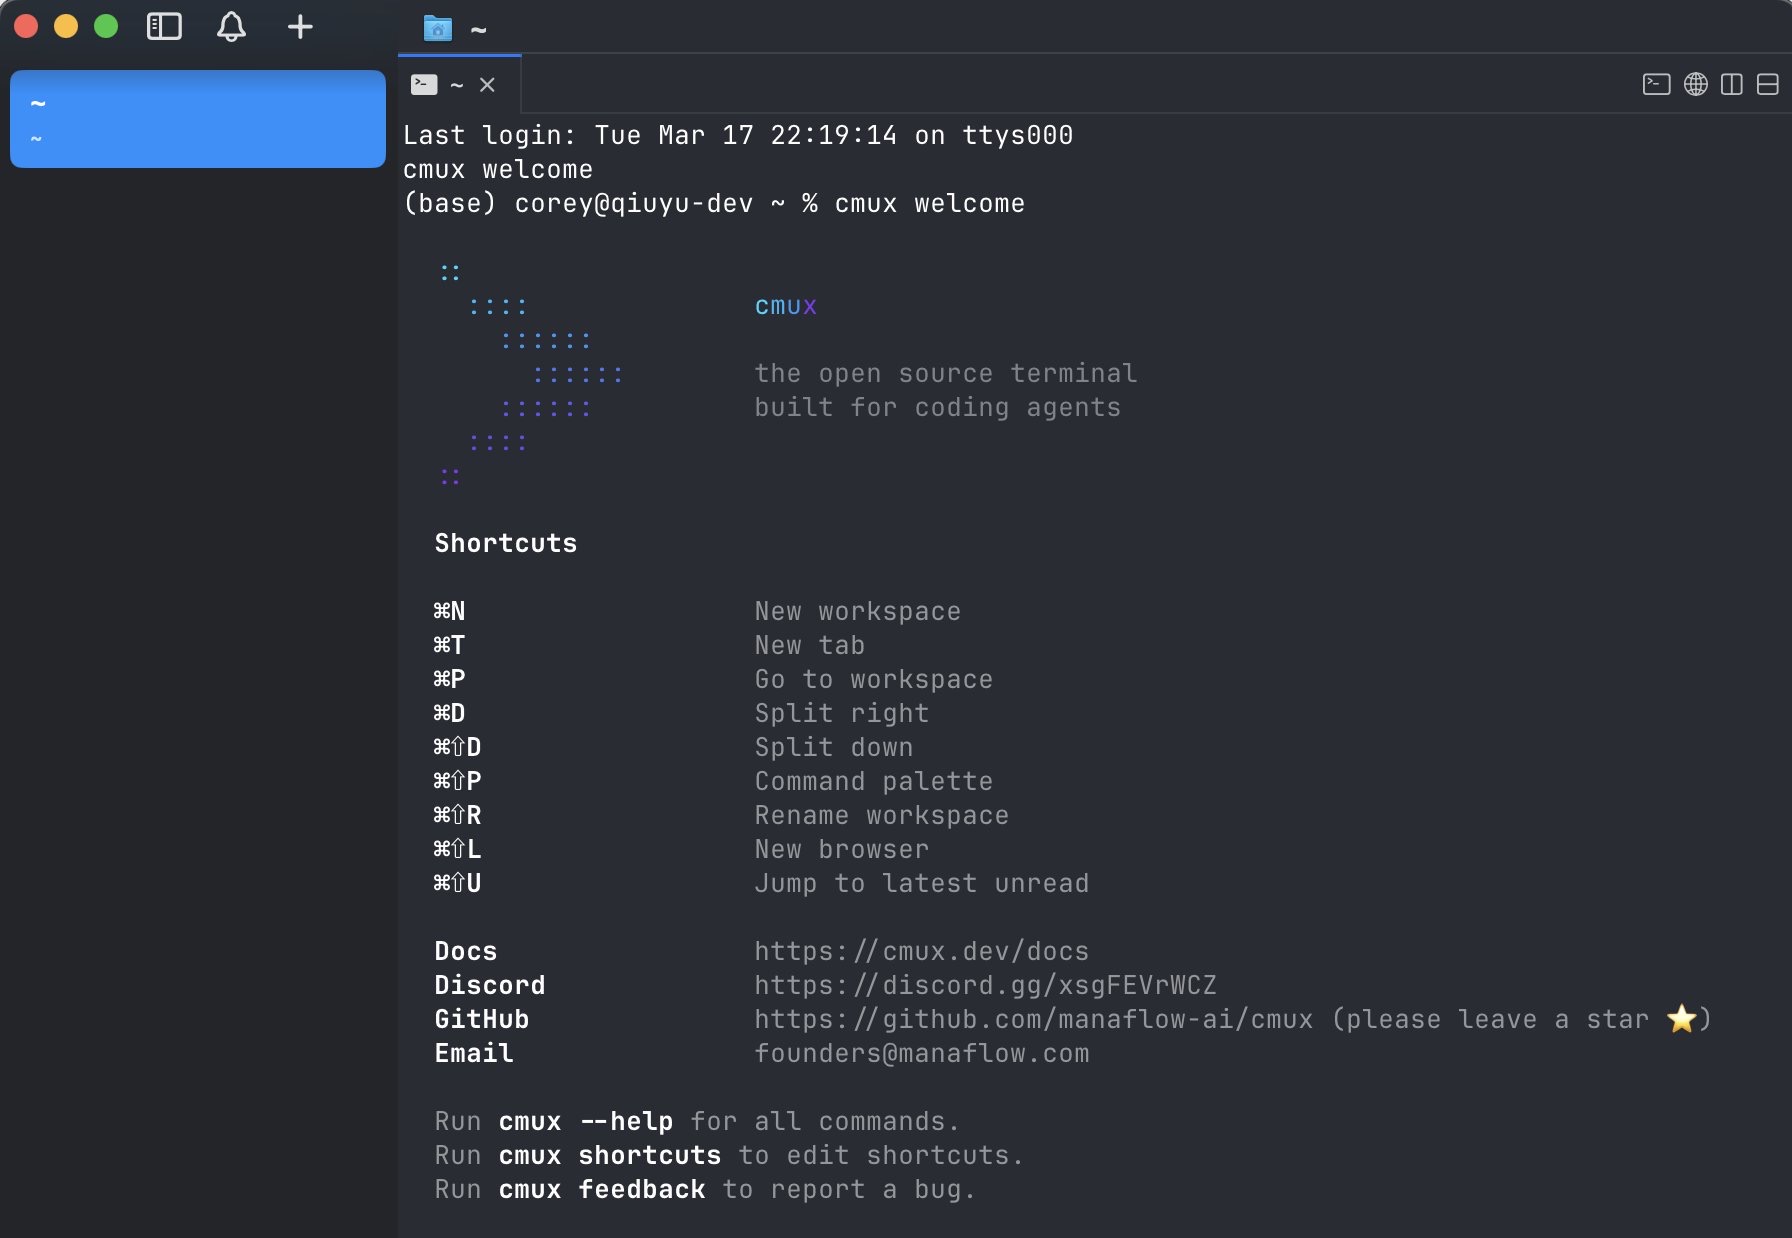Toggle the sidebar panel icon

164,27
